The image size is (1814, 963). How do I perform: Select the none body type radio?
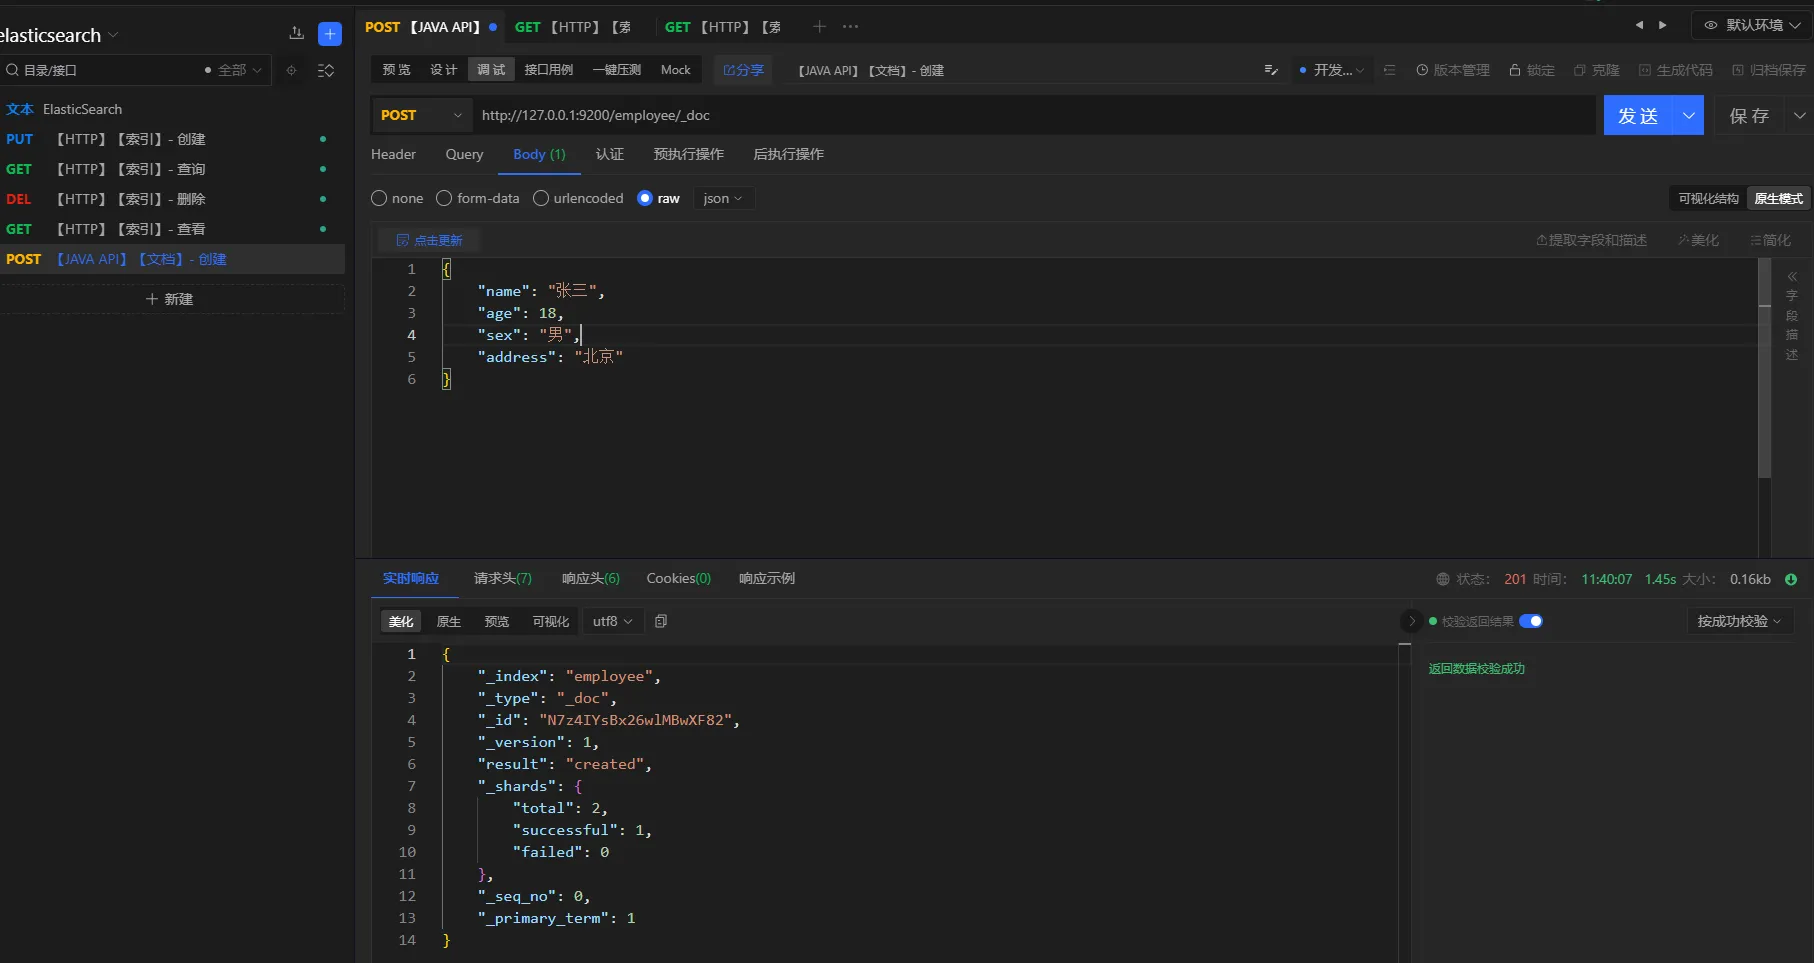coord(379,198)
